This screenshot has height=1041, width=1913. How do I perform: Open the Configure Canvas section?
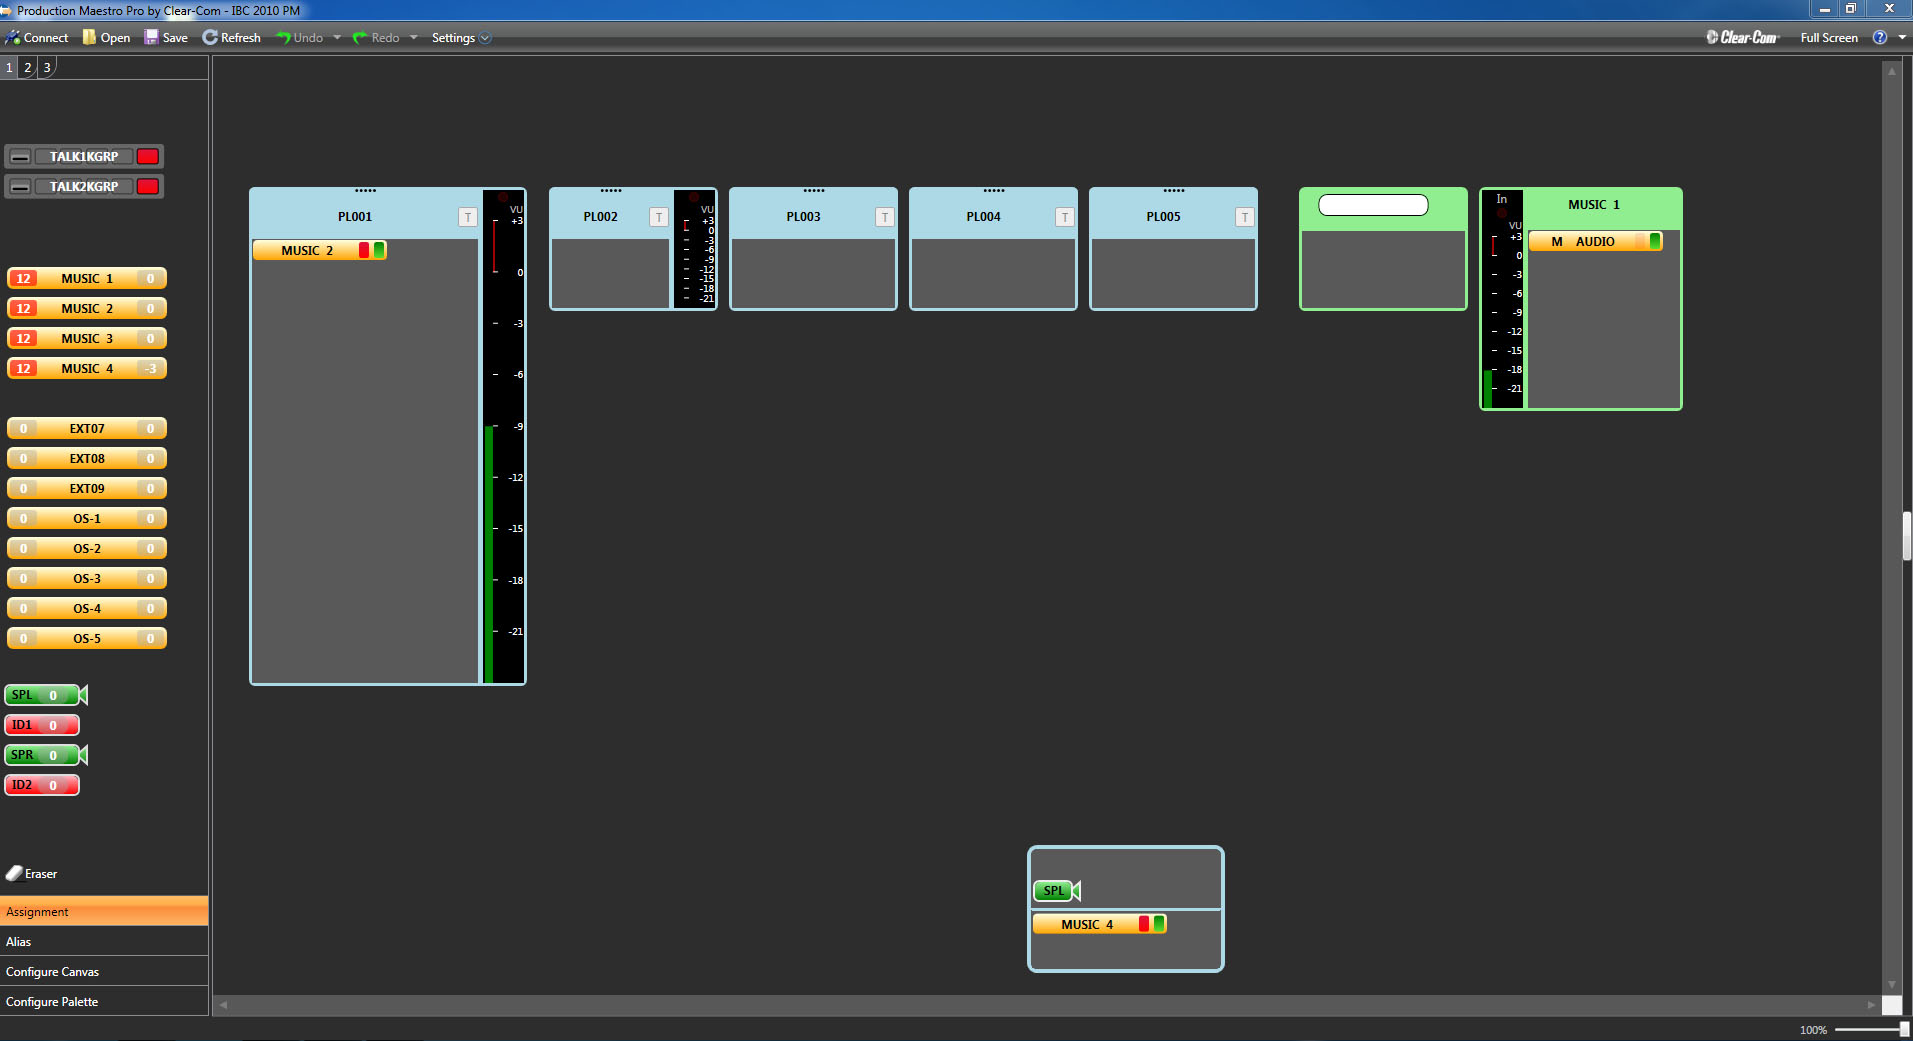(52, 972)
